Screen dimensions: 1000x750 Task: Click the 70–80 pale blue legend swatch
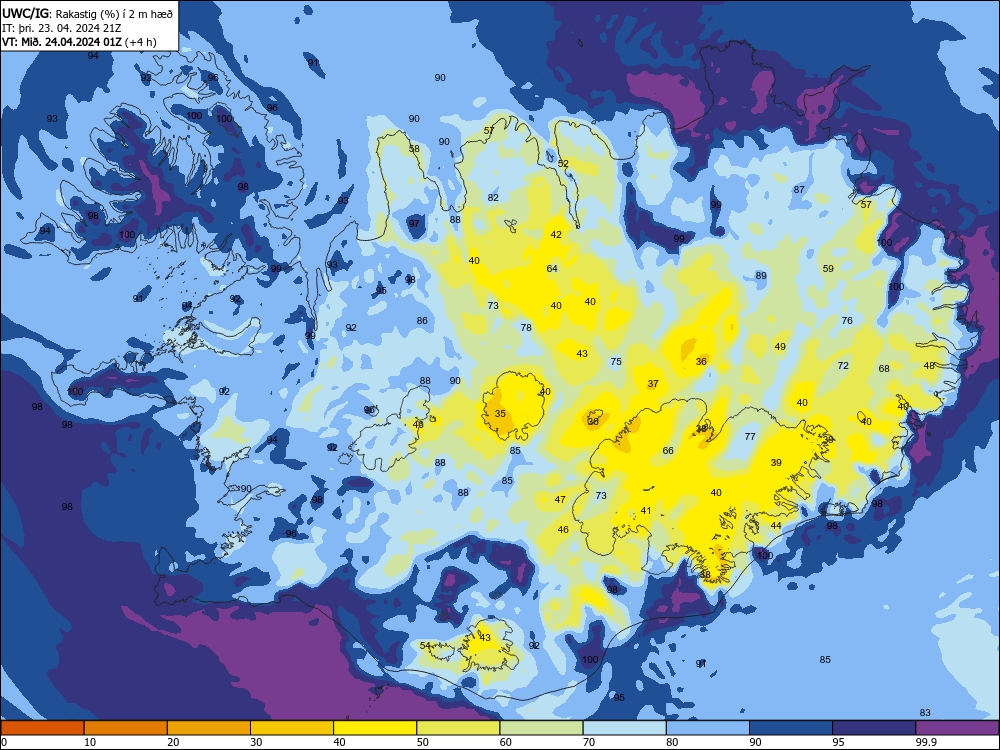pyautogui.click(x=624, y=728)
